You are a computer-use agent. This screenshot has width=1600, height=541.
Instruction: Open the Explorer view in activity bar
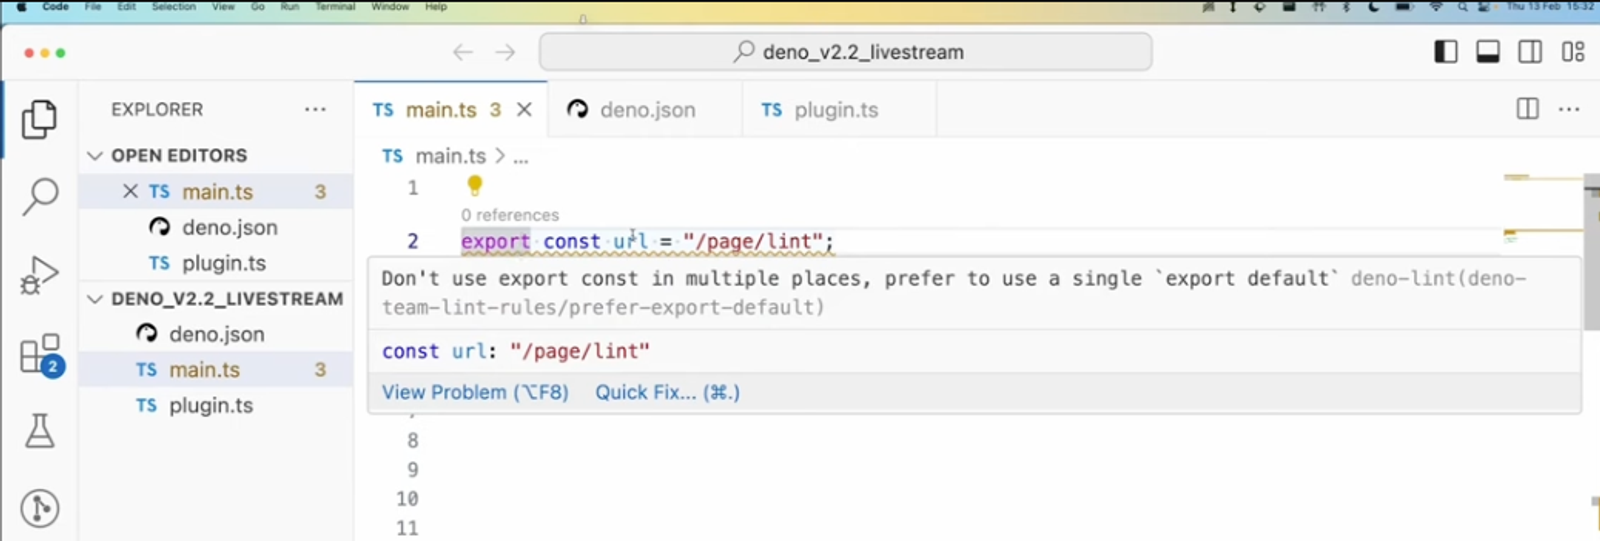(39, 119)
